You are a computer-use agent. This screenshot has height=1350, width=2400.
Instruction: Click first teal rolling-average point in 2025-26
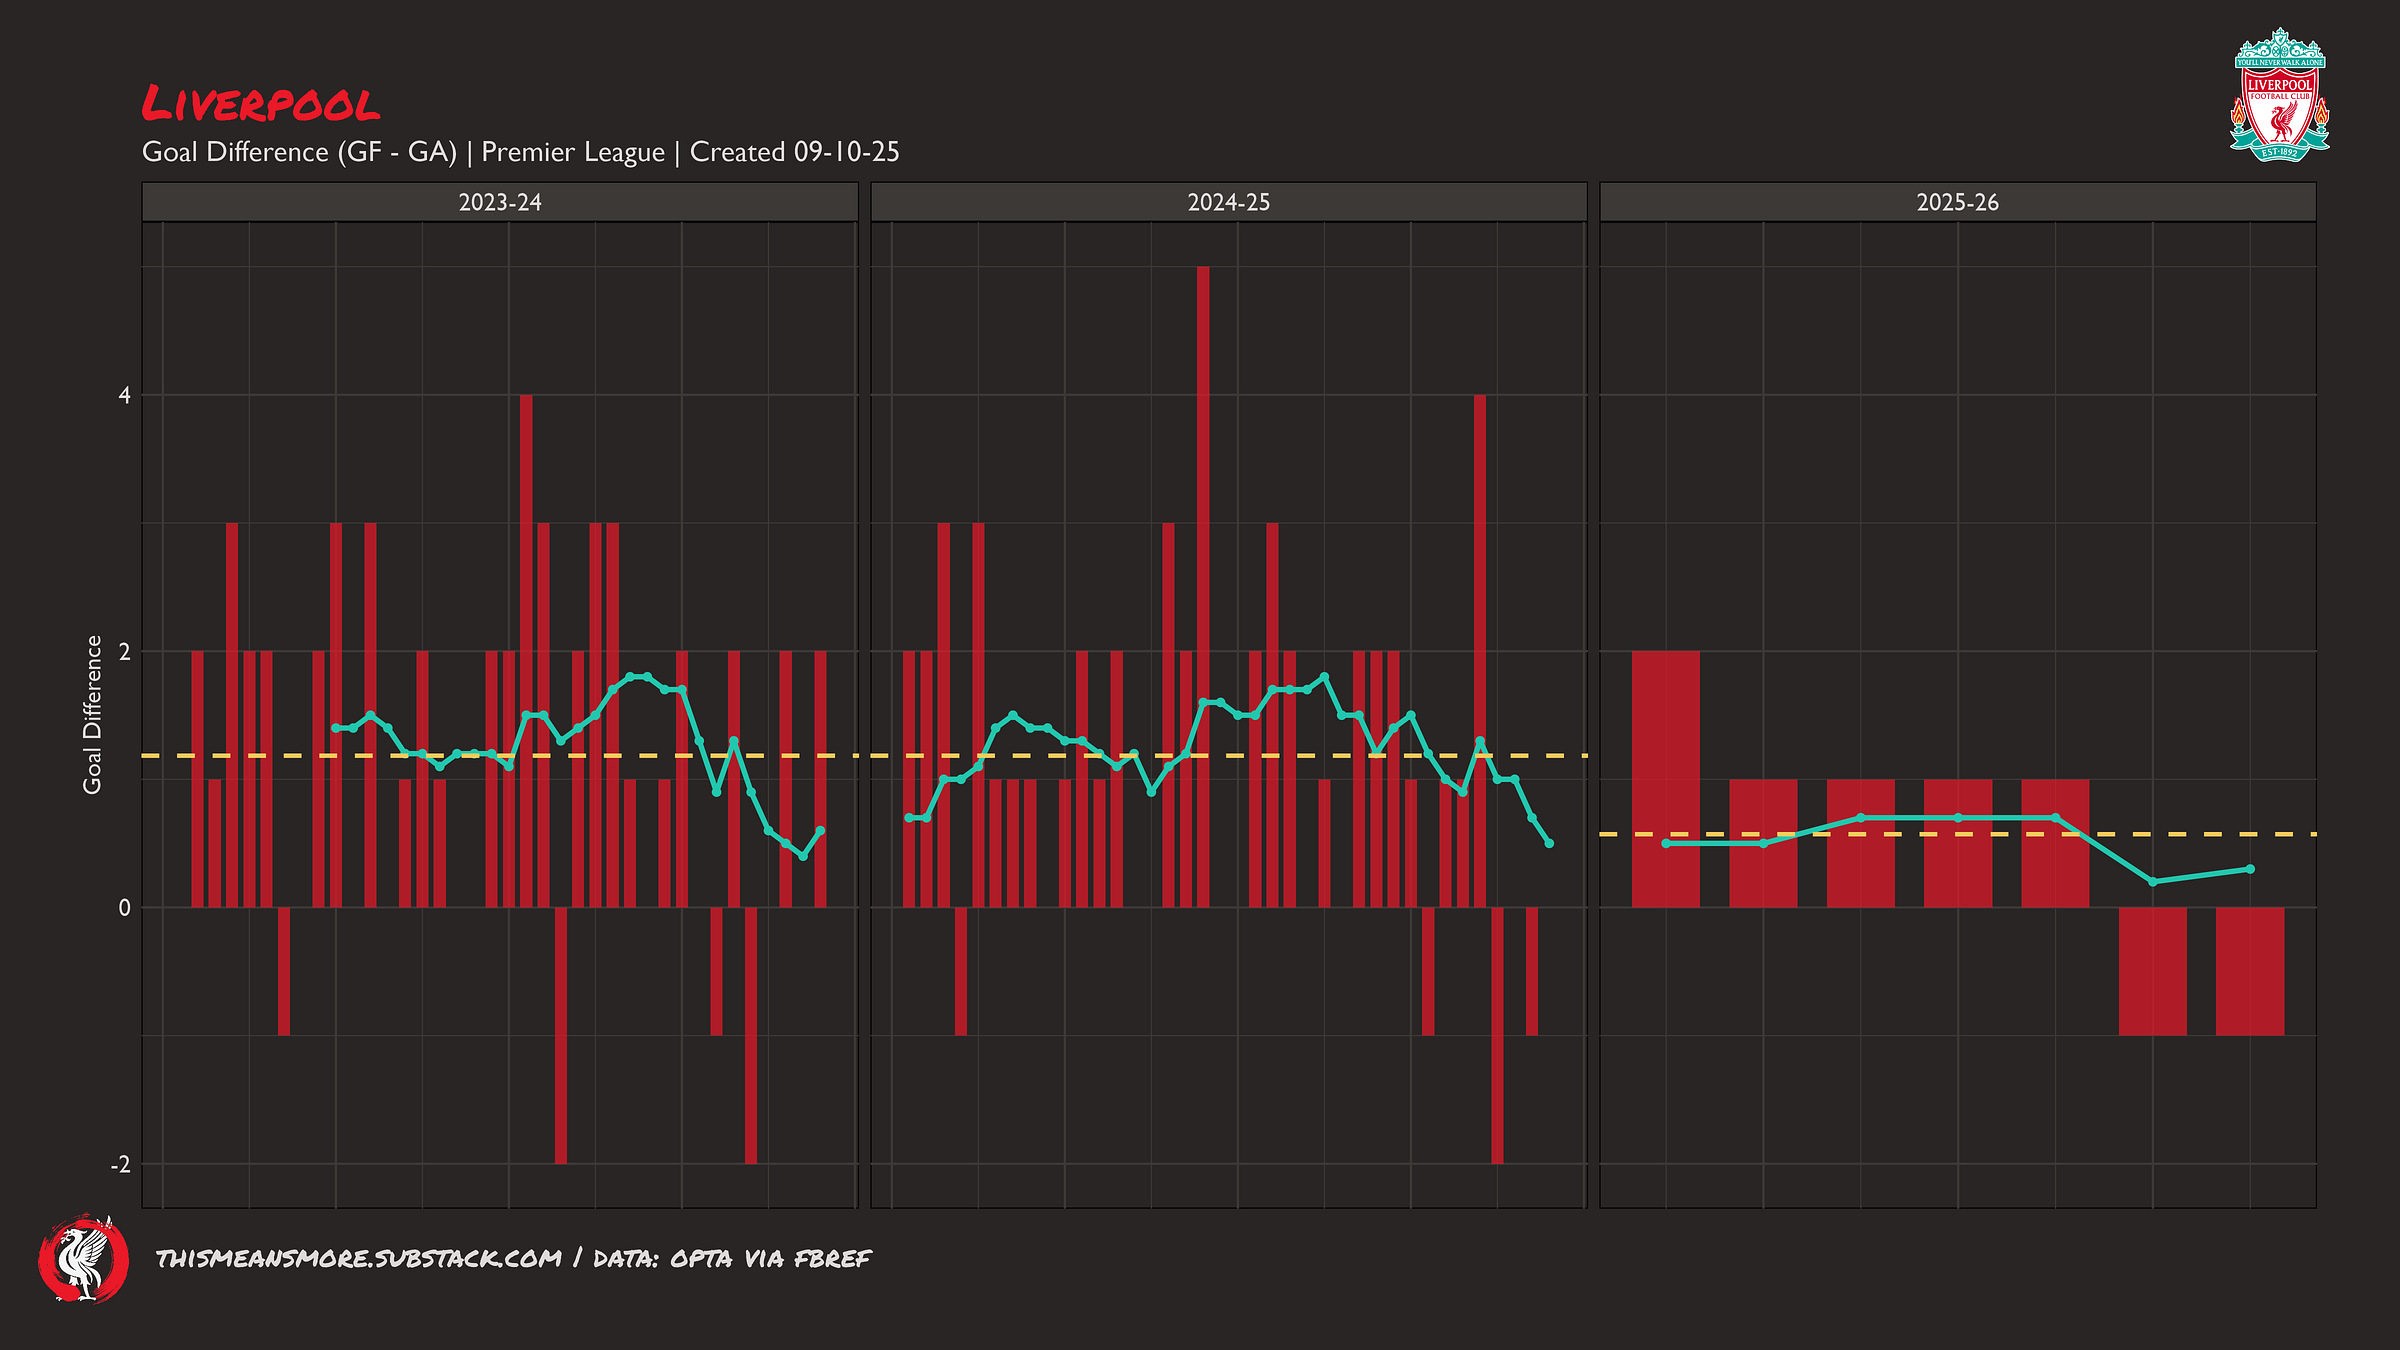point(1666,844)
